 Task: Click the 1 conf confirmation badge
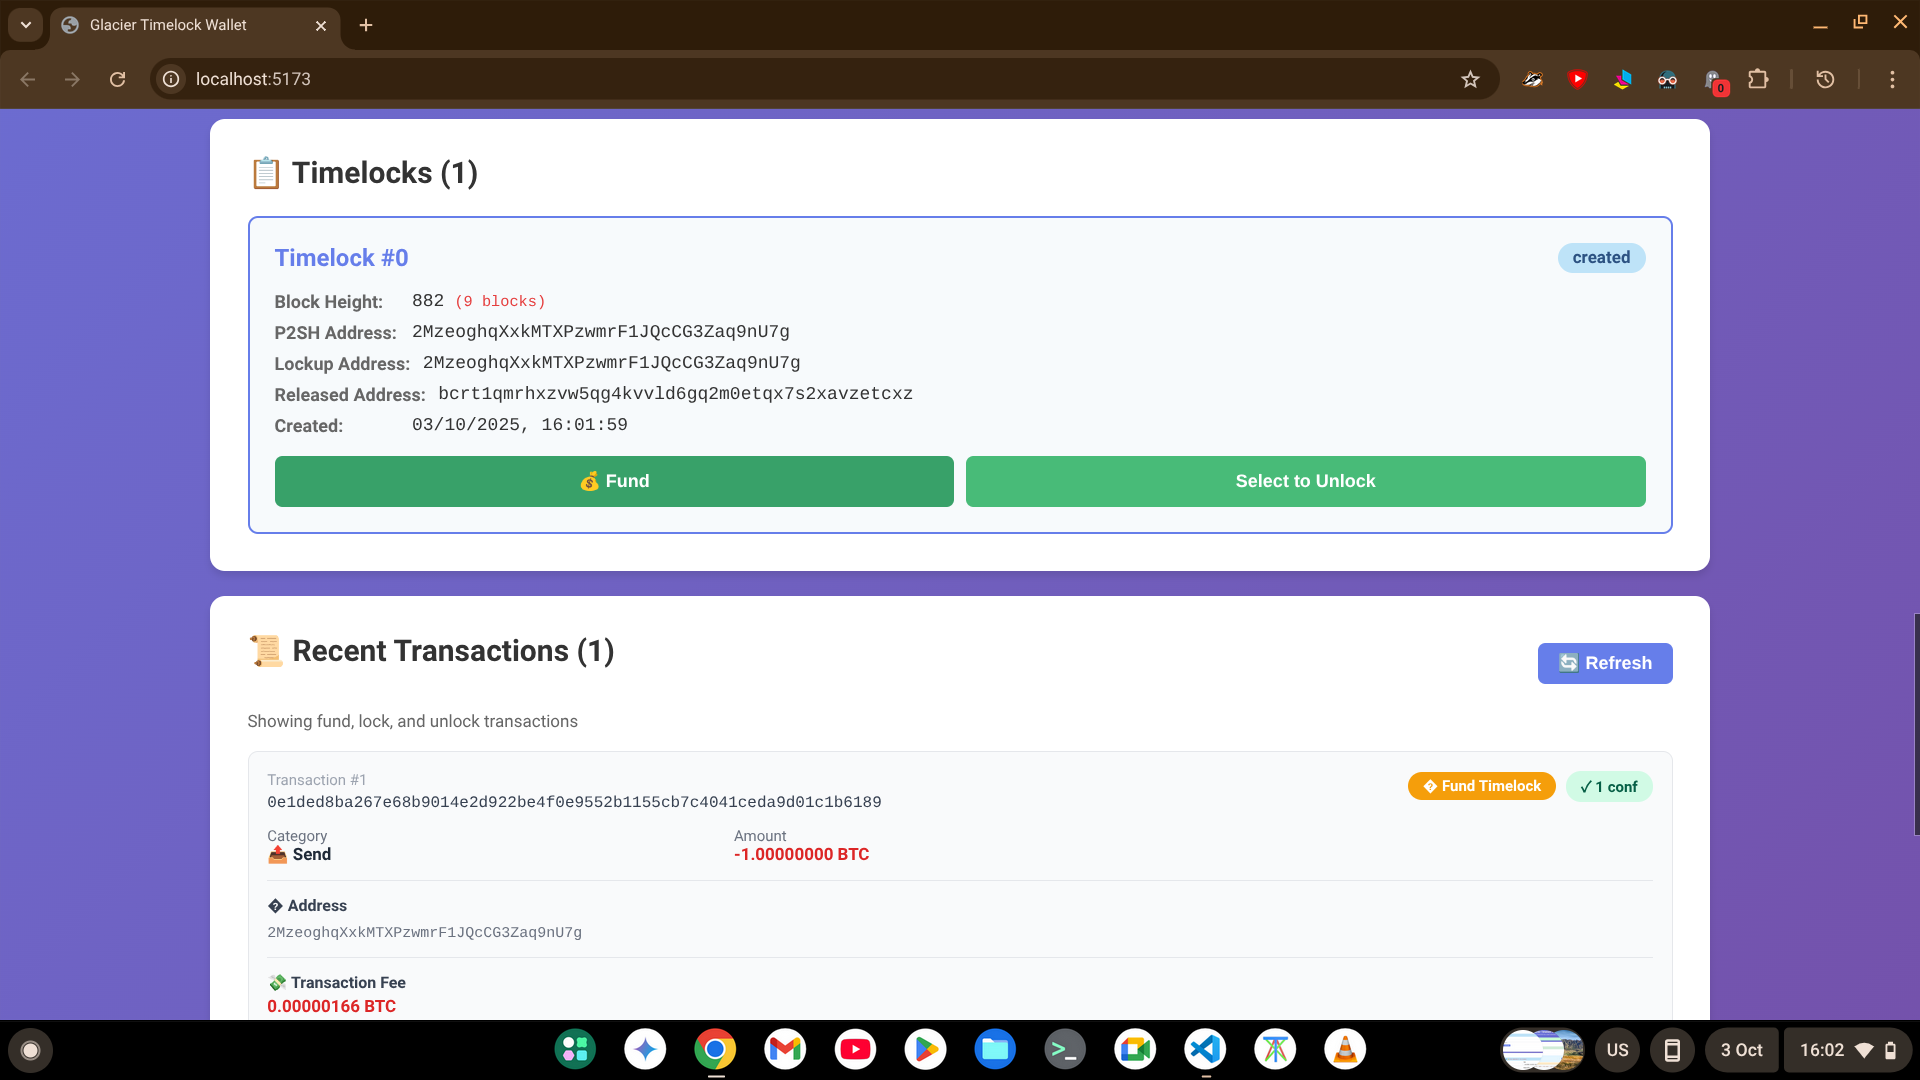coord(1608,787)
